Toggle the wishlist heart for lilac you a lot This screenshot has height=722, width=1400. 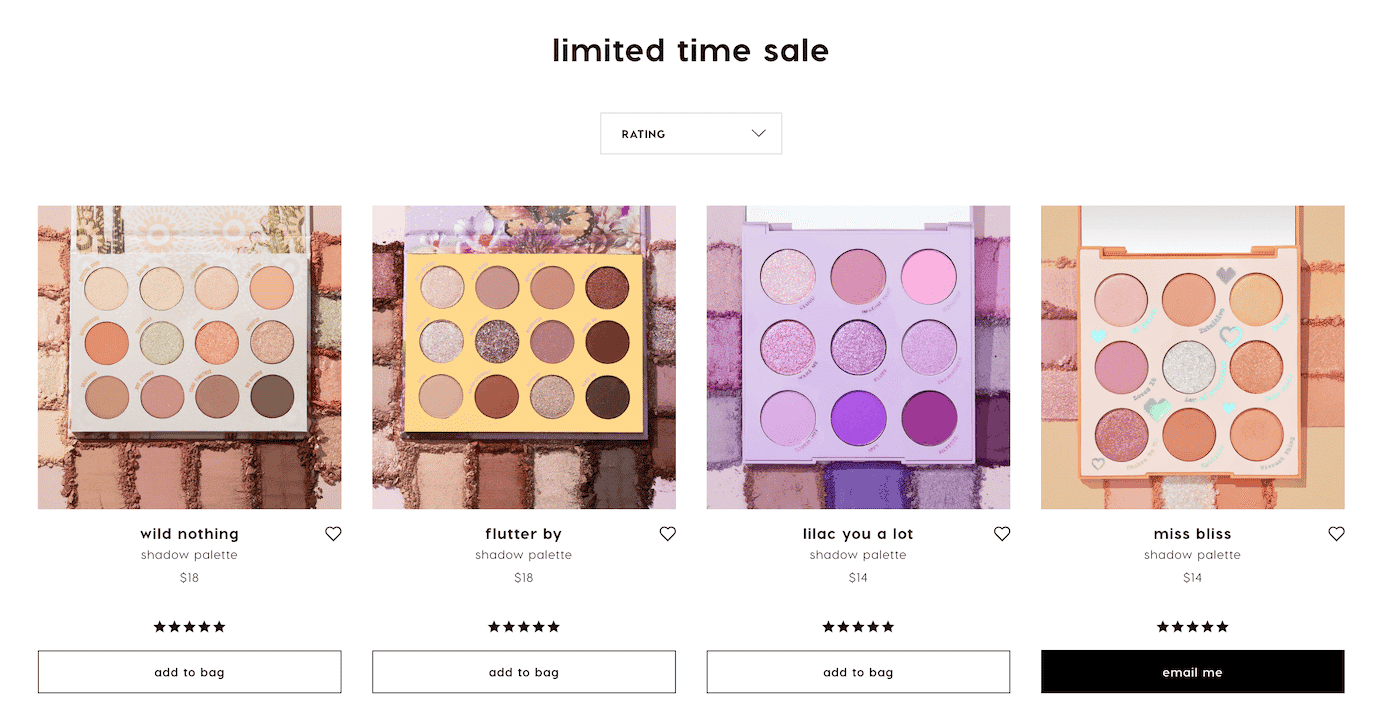point(1001,533)
